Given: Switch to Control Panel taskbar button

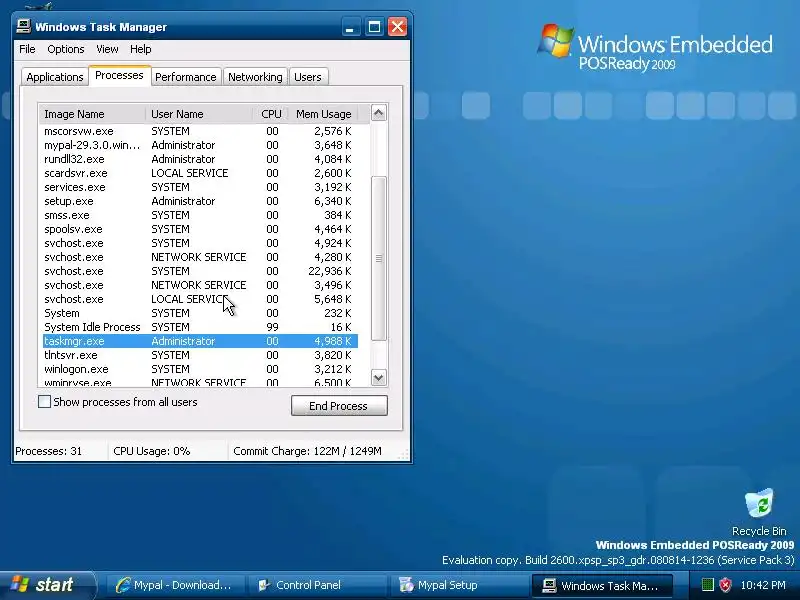Looking at the screenshot, I should pyautogui.click(x=316, y=585).
